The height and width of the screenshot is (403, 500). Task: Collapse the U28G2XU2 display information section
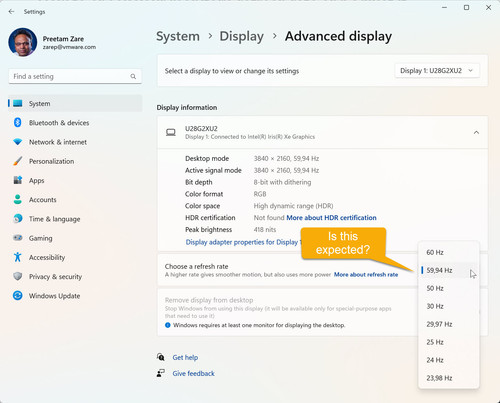[476, 133]
